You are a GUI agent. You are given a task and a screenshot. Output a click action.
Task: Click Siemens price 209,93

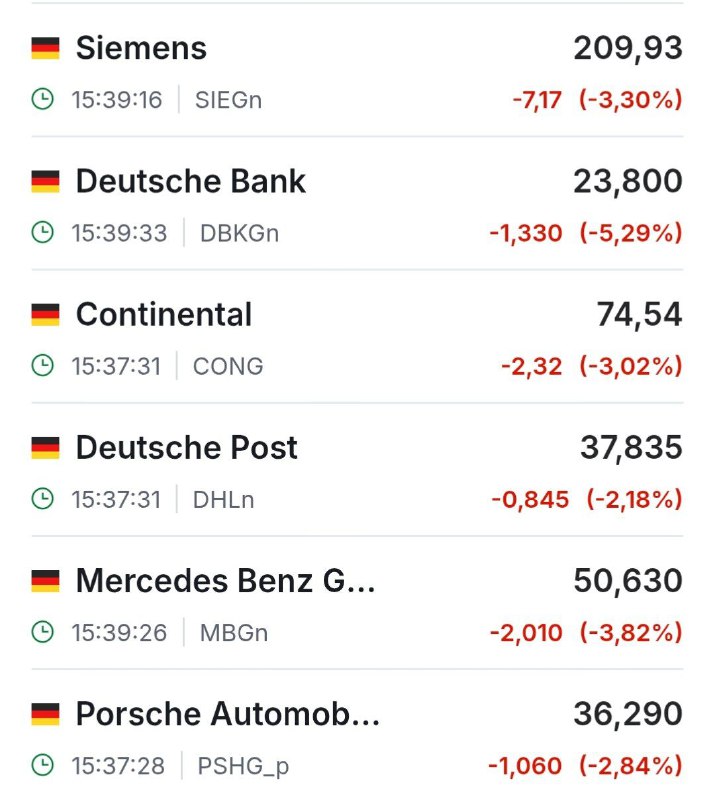click(x=628, y=48)
